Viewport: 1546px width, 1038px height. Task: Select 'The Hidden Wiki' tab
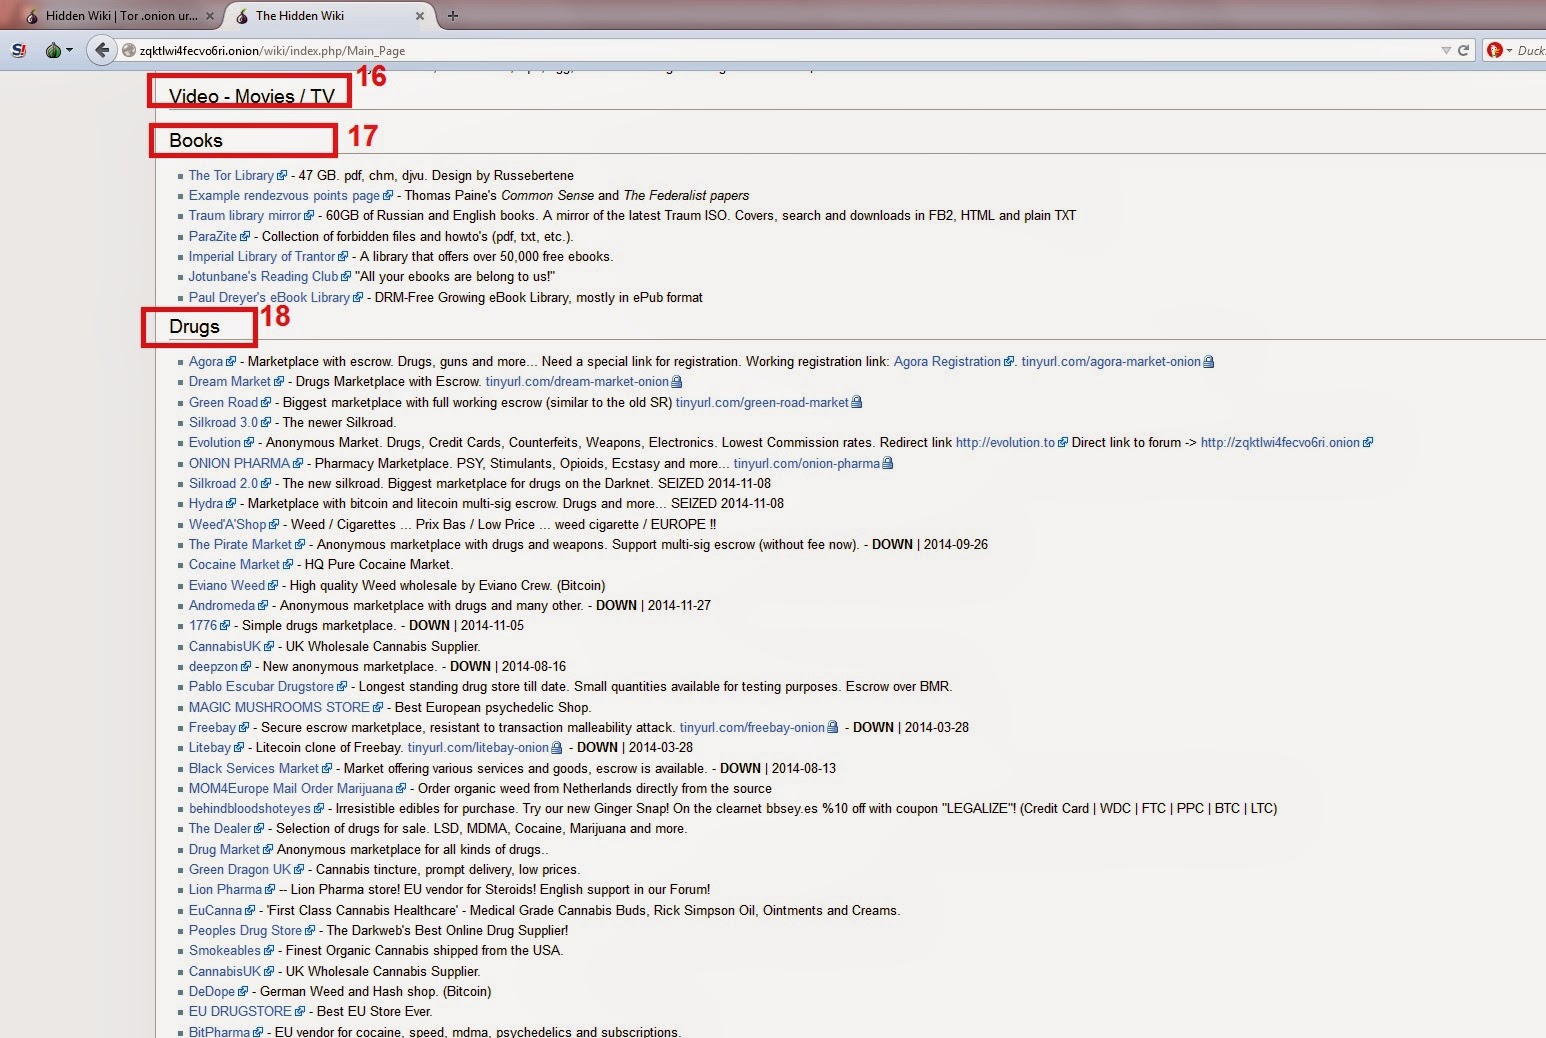[x=329, y=16]
